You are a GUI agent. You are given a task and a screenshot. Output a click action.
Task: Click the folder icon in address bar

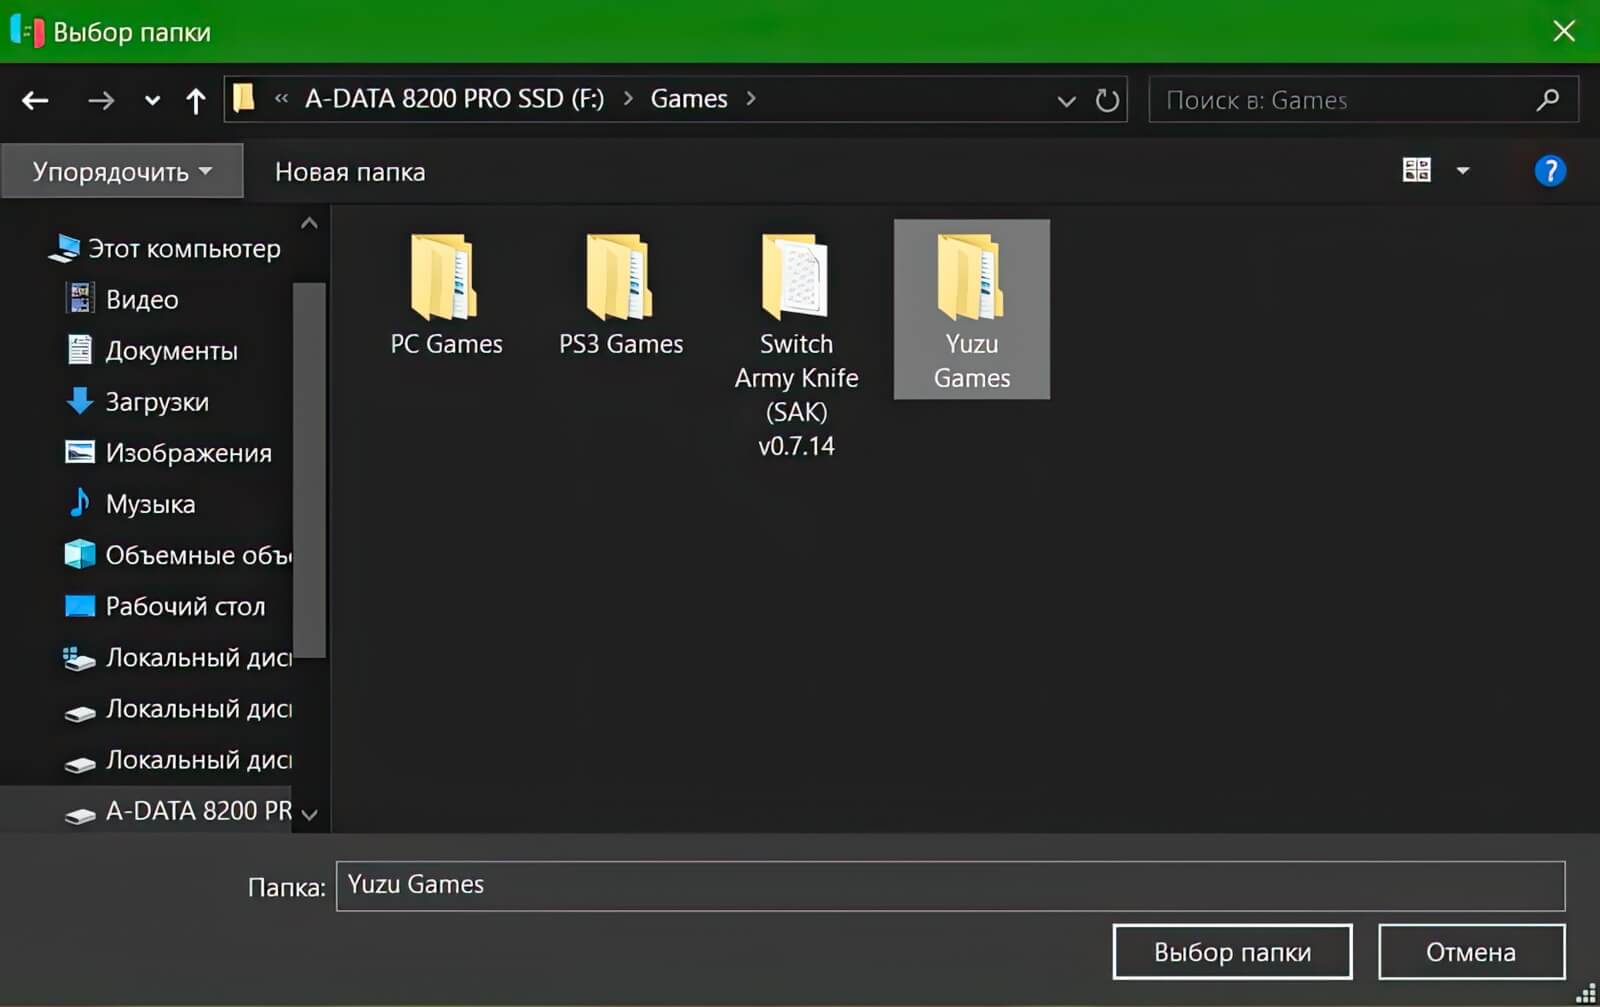click(x=244, y=98)
